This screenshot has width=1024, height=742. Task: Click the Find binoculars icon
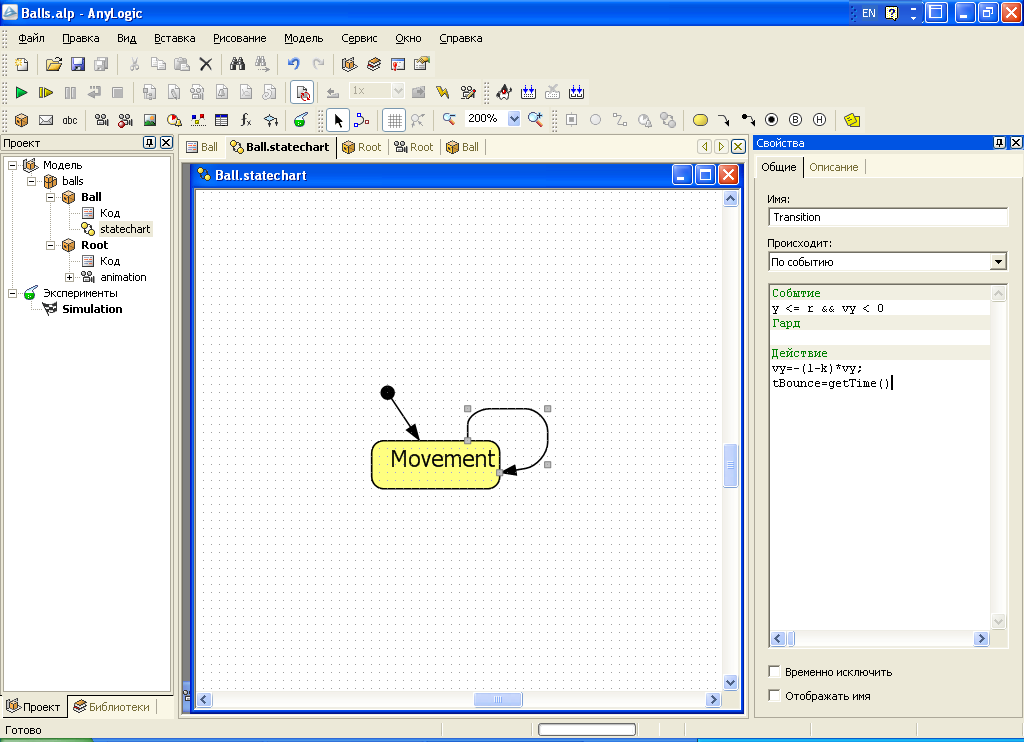pyautogui.click(x=237, y=64)
